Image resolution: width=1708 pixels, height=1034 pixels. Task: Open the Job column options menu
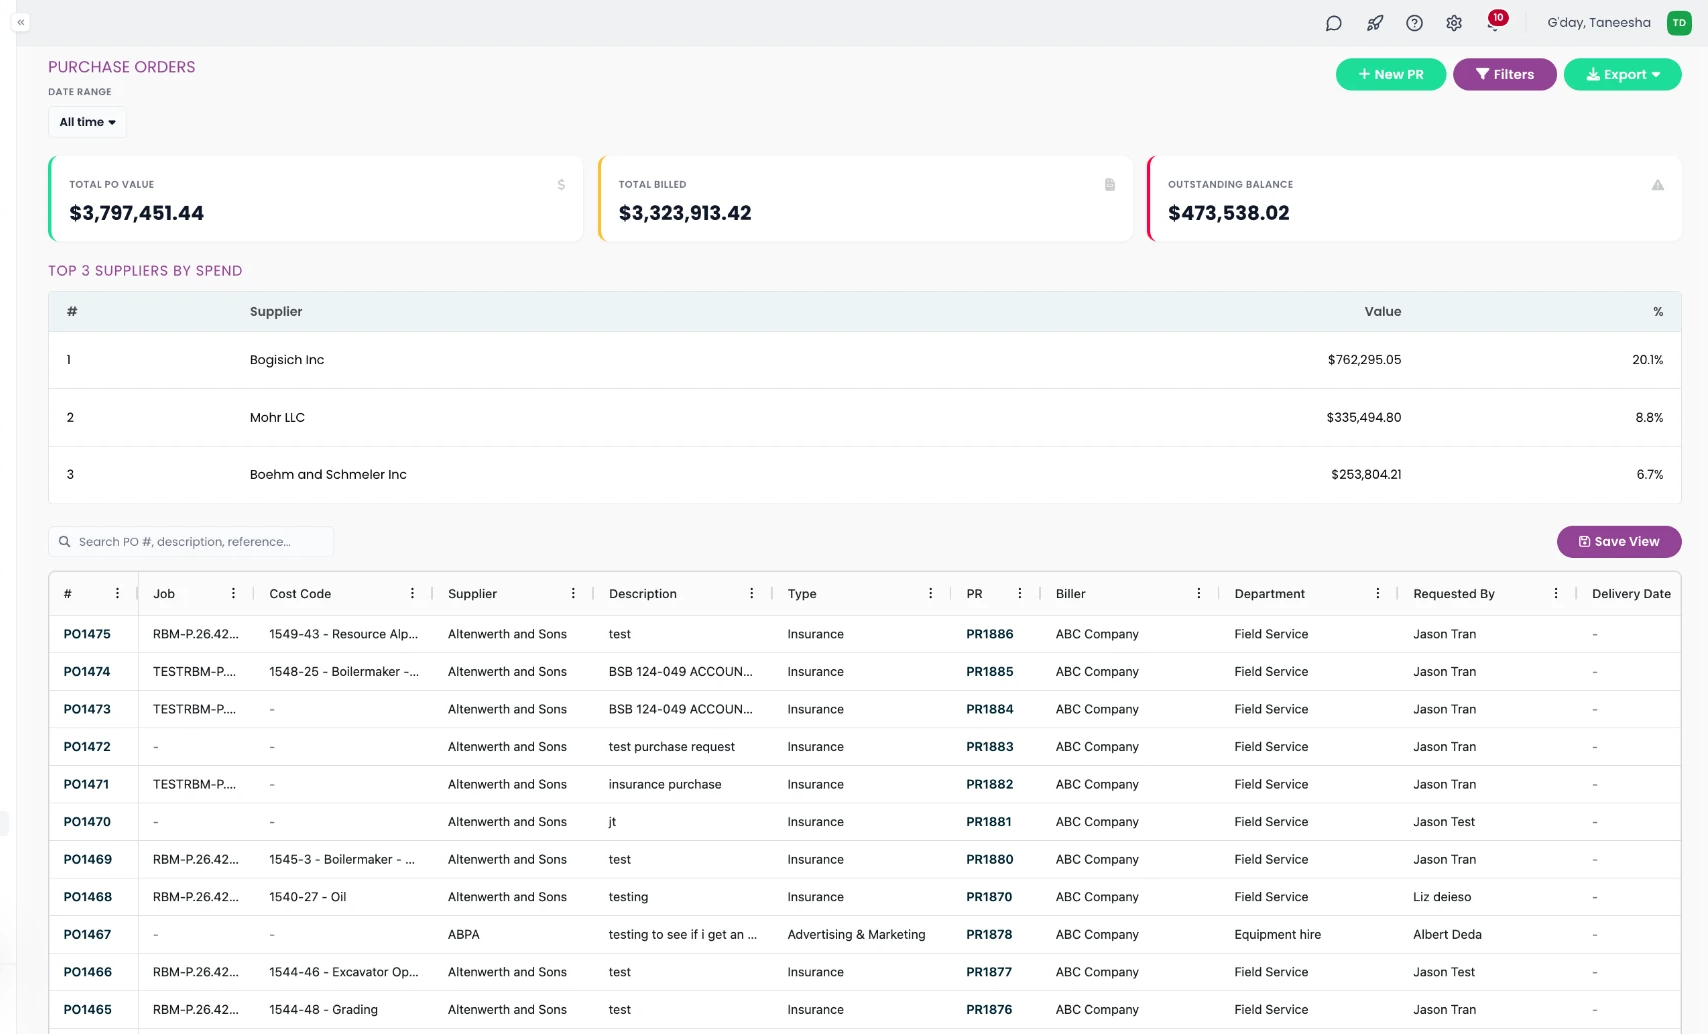coord(233,593)
